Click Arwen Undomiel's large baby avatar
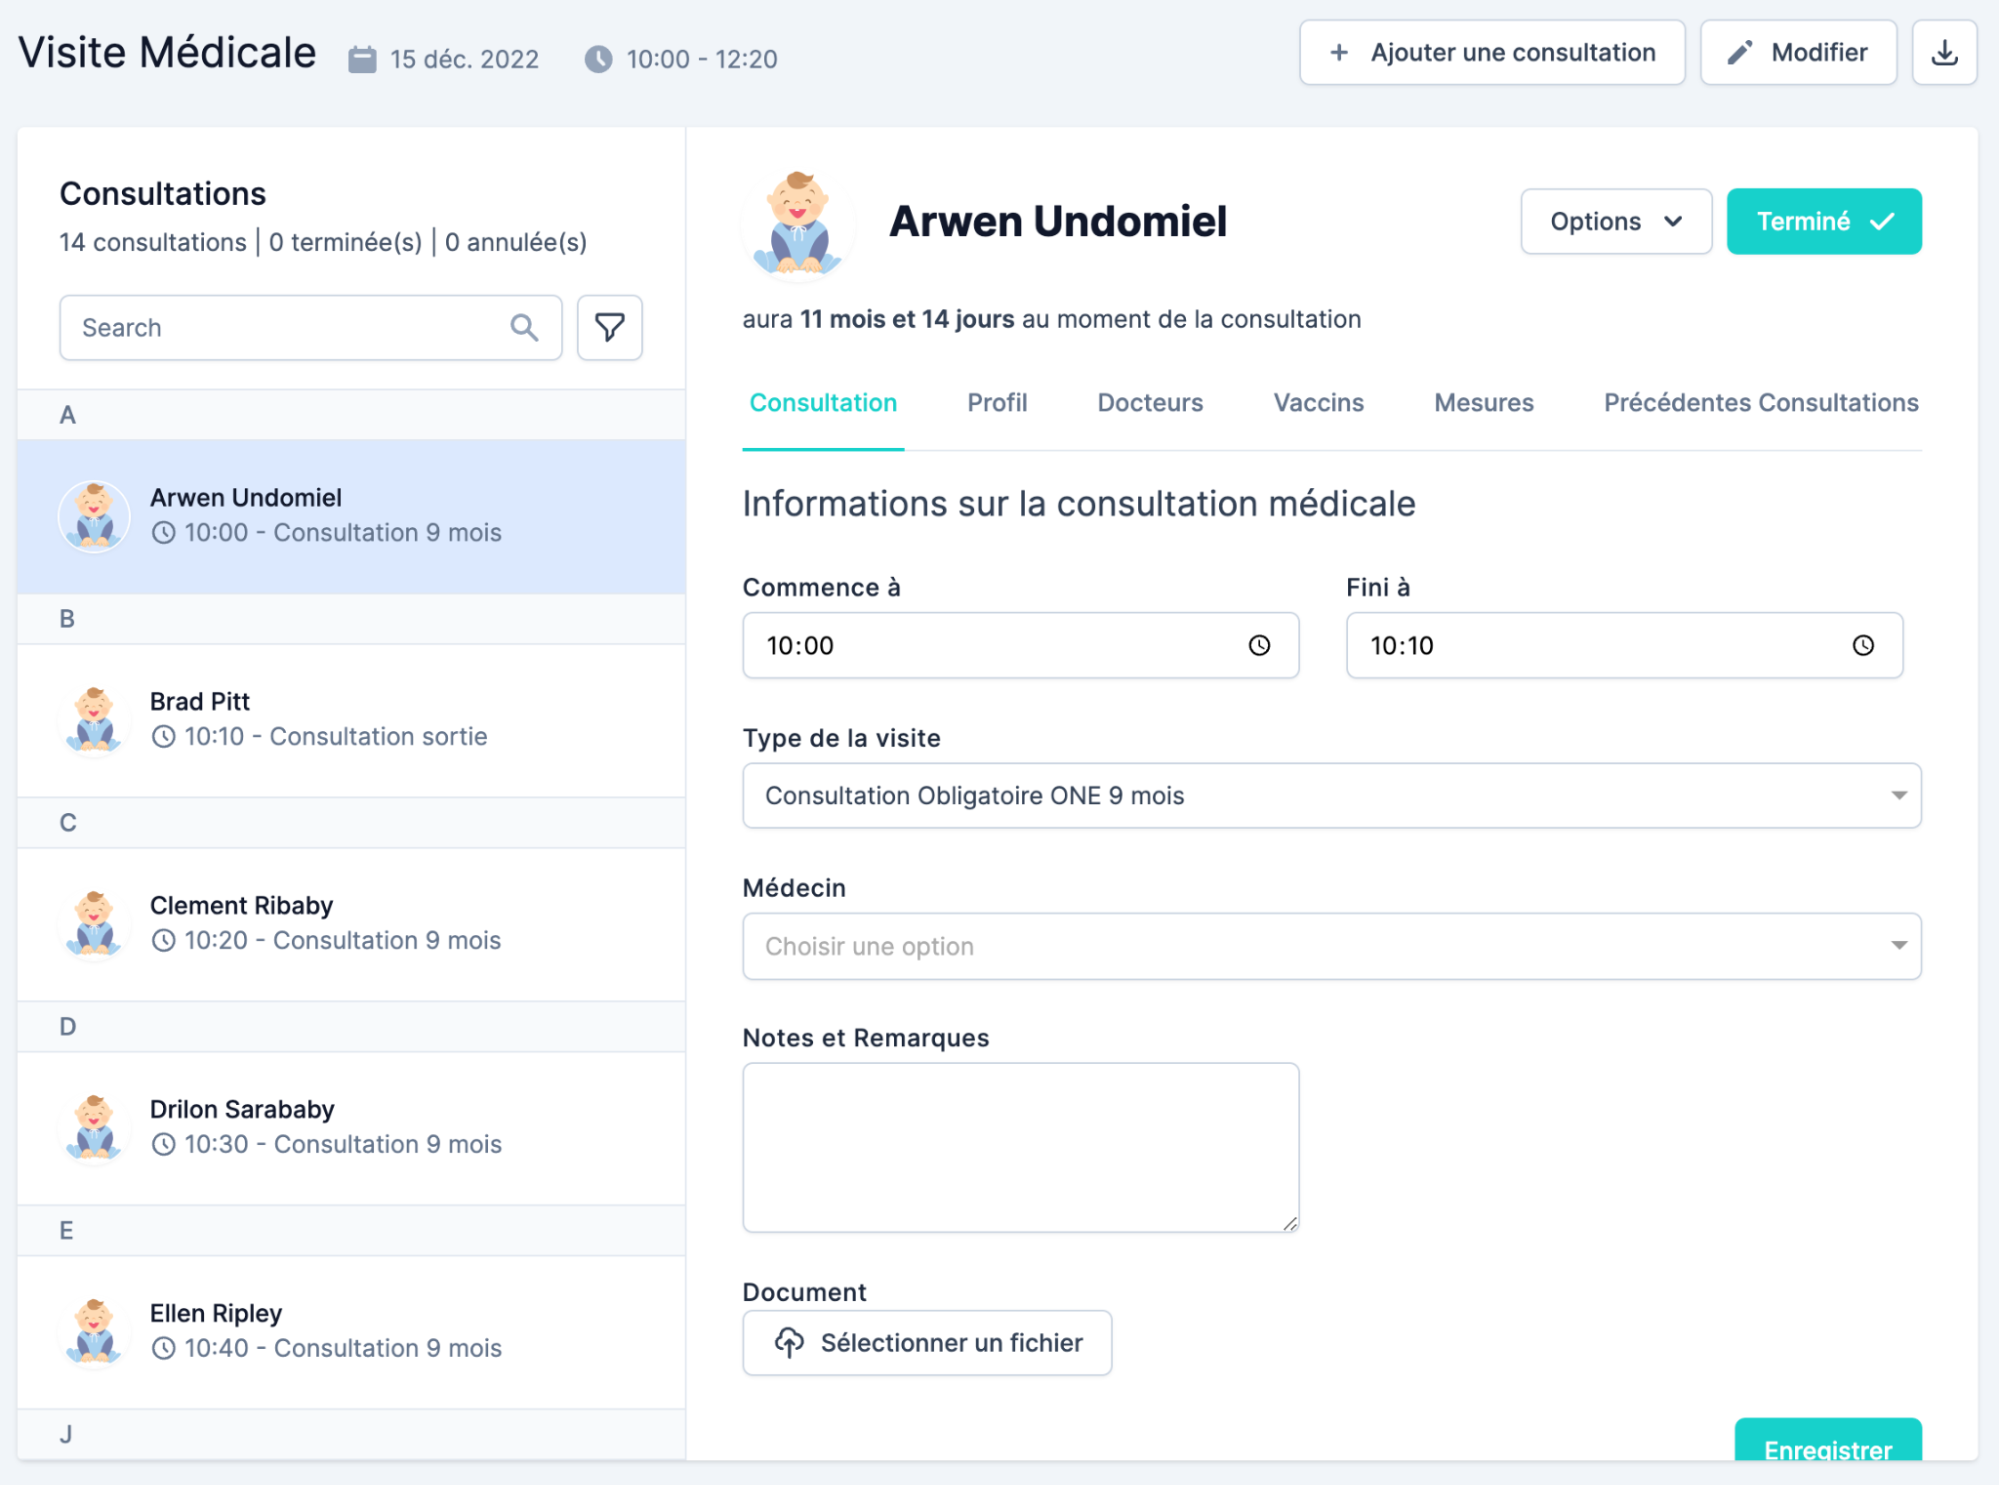Screen dimensions: 1999x1485 pyautogui.click(x=797, y=222)
